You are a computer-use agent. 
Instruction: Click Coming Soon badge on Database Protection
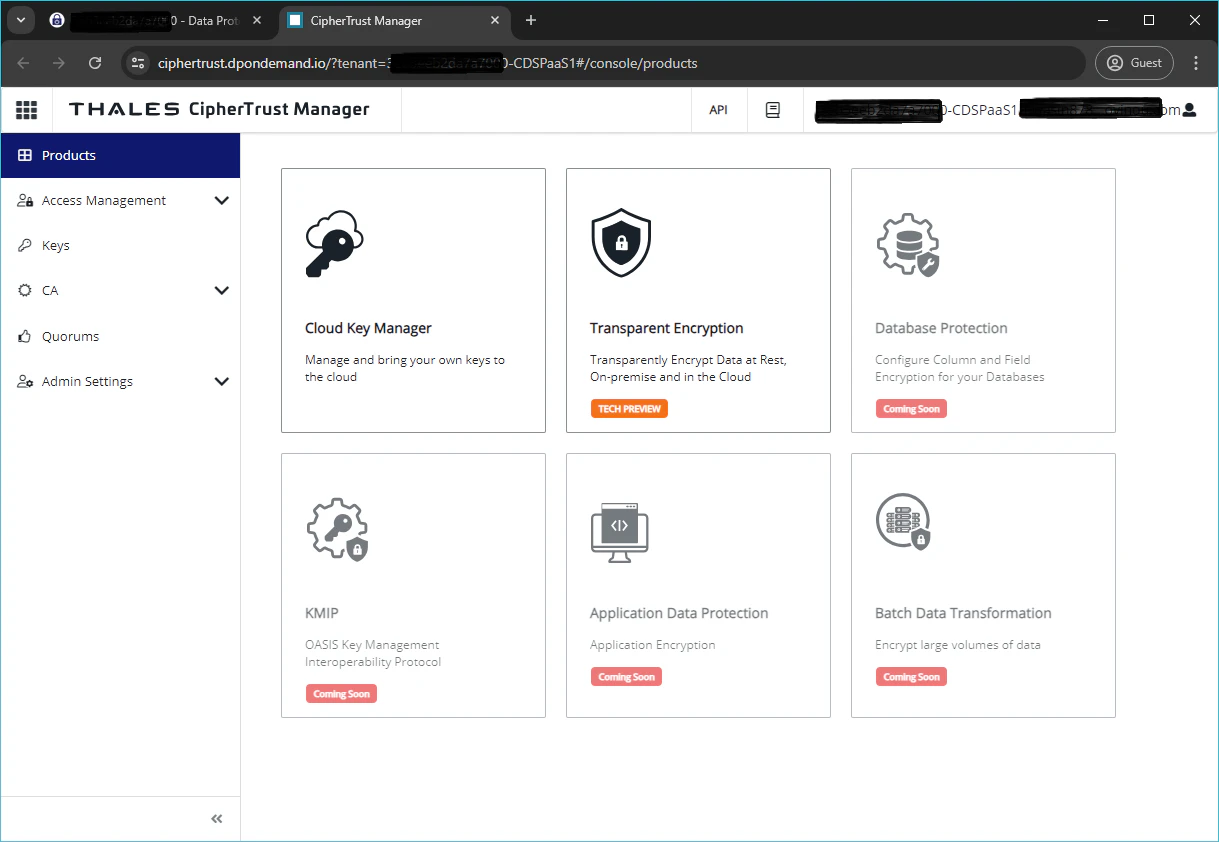pyautogui.click(x=912, y=409)
